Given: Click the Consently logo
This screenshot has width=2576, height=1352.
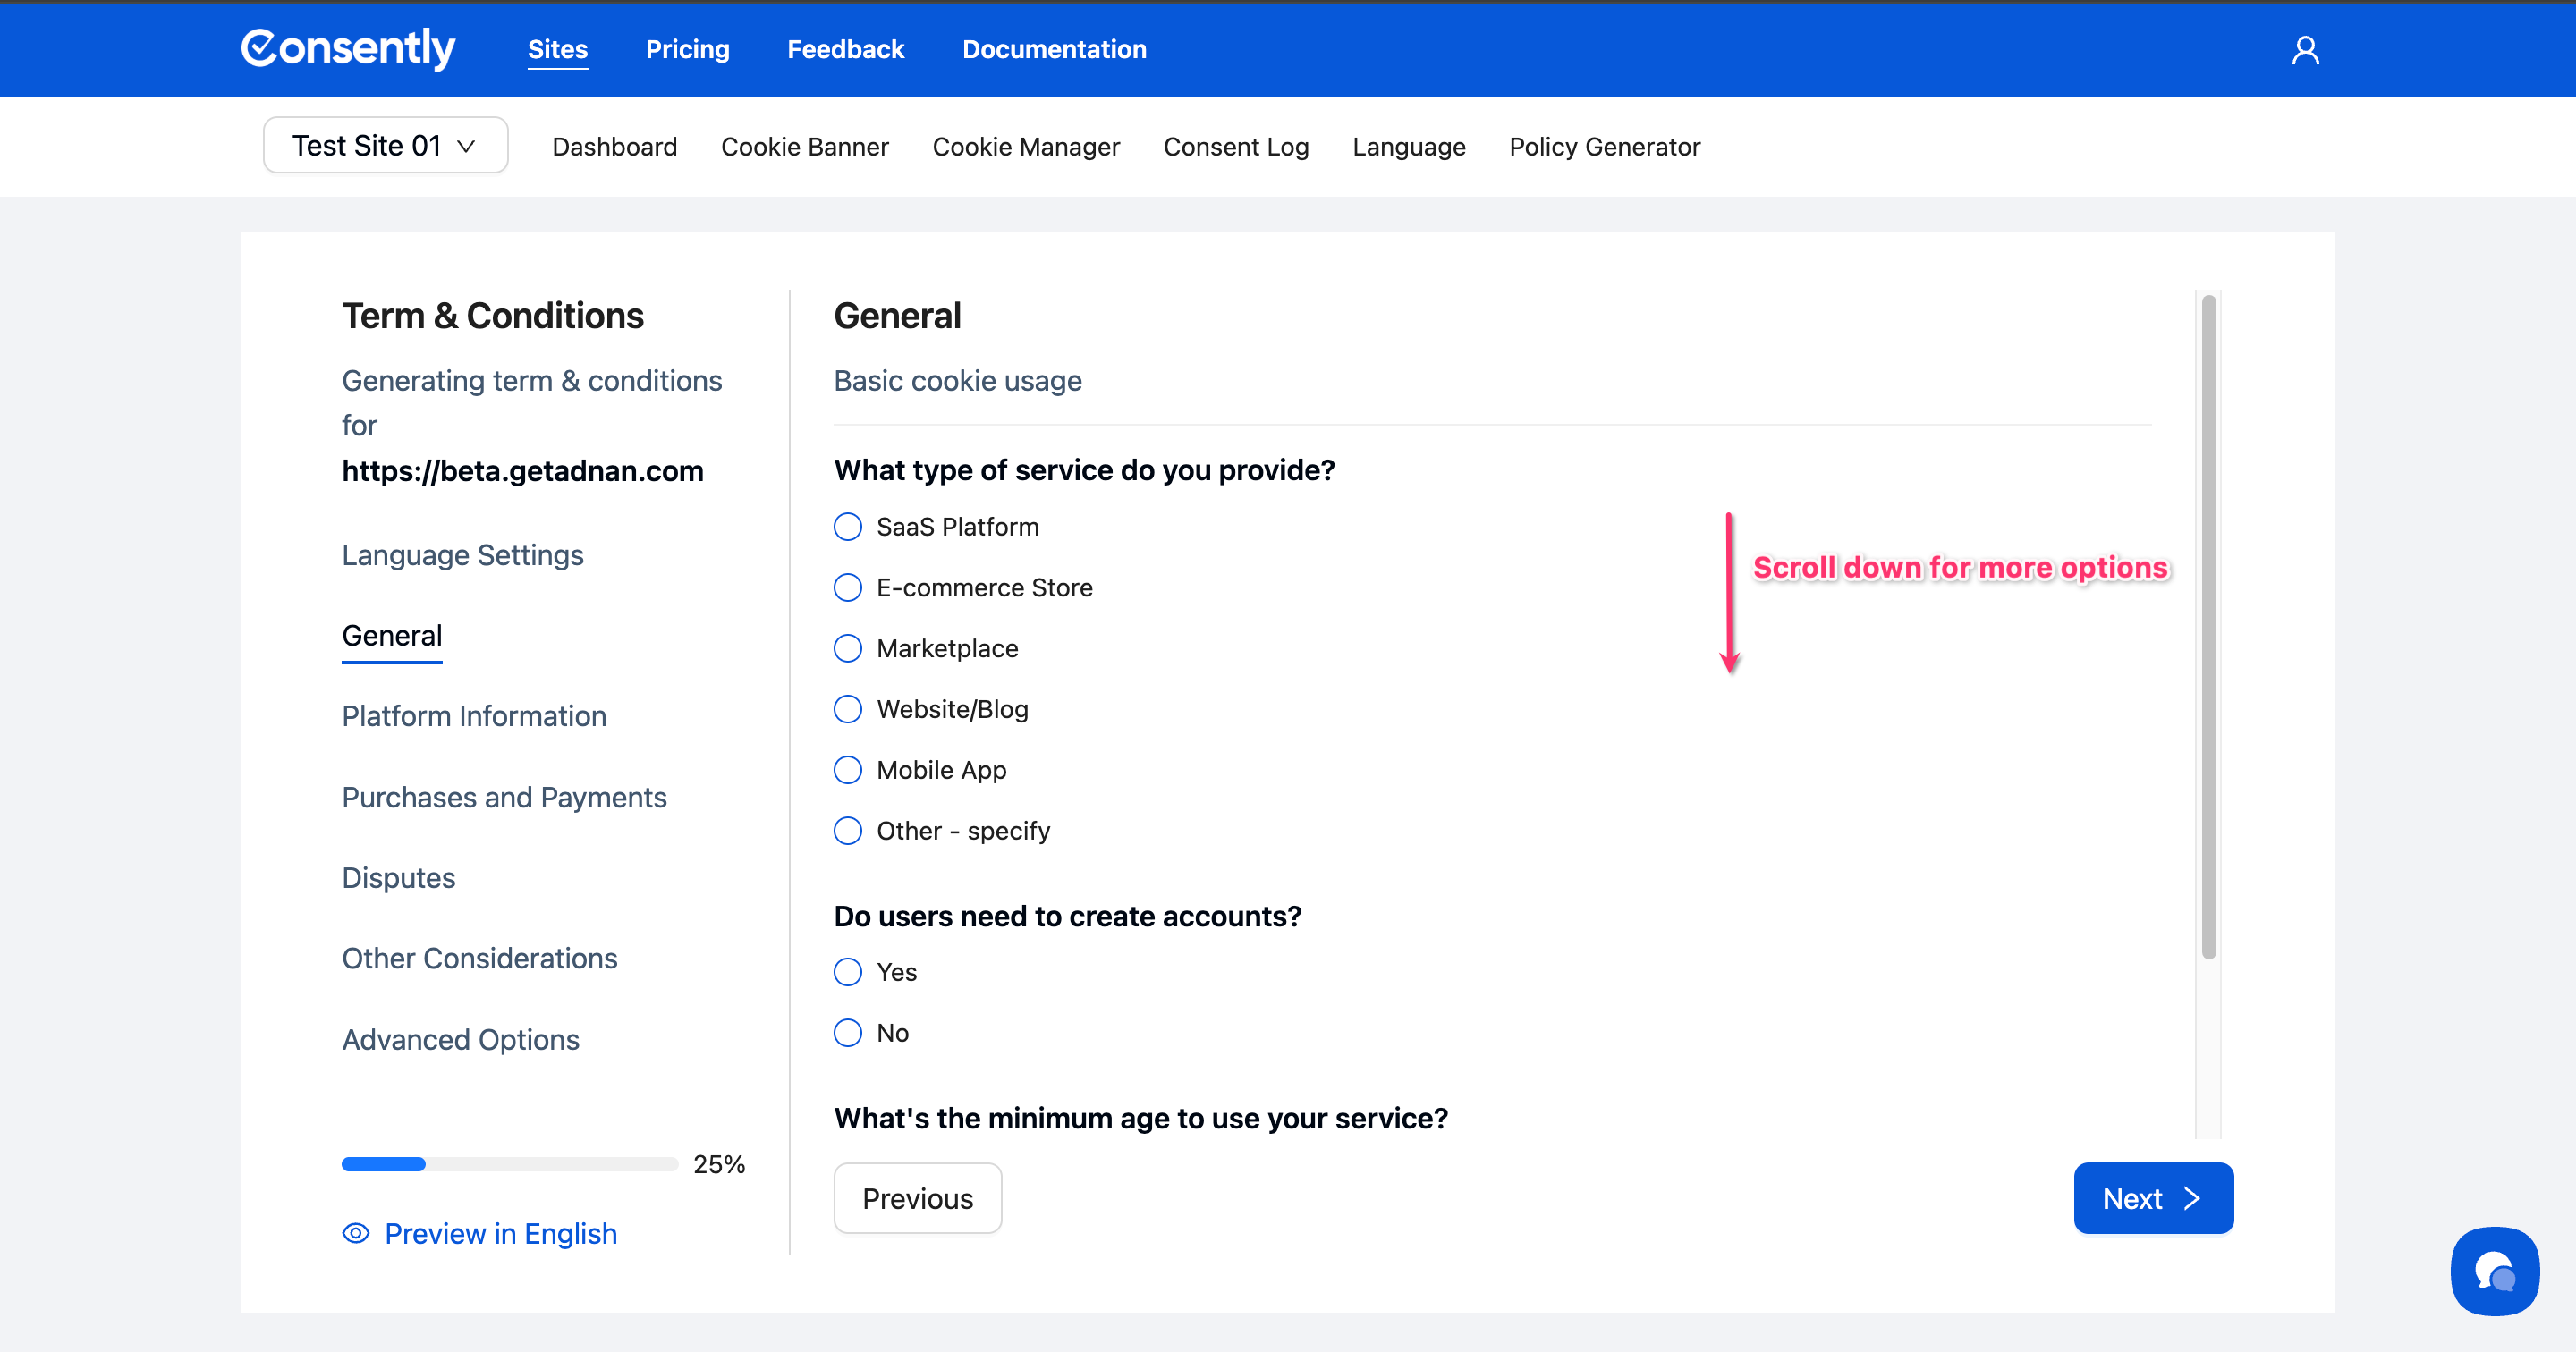Looking at the screenshot, I should [x=348, y=49].
